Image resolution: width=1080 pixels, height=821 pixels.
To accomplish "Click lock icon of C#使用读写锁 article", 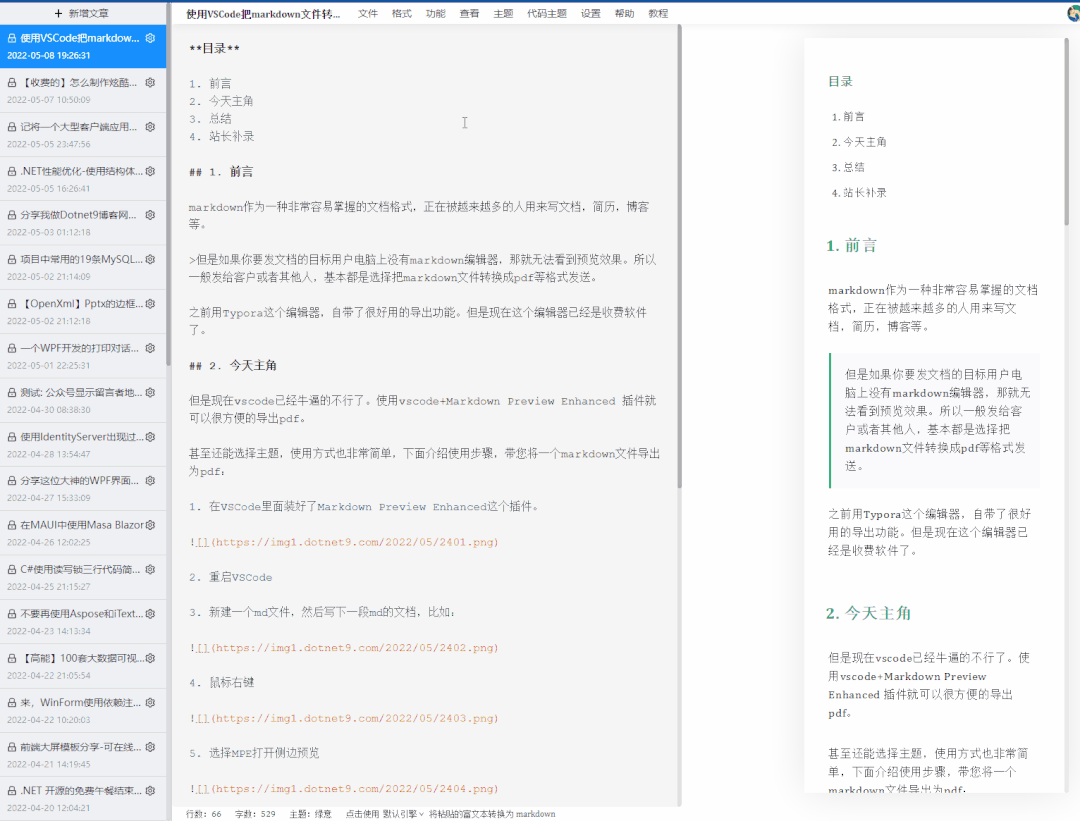I will click(x=12, y=570).
